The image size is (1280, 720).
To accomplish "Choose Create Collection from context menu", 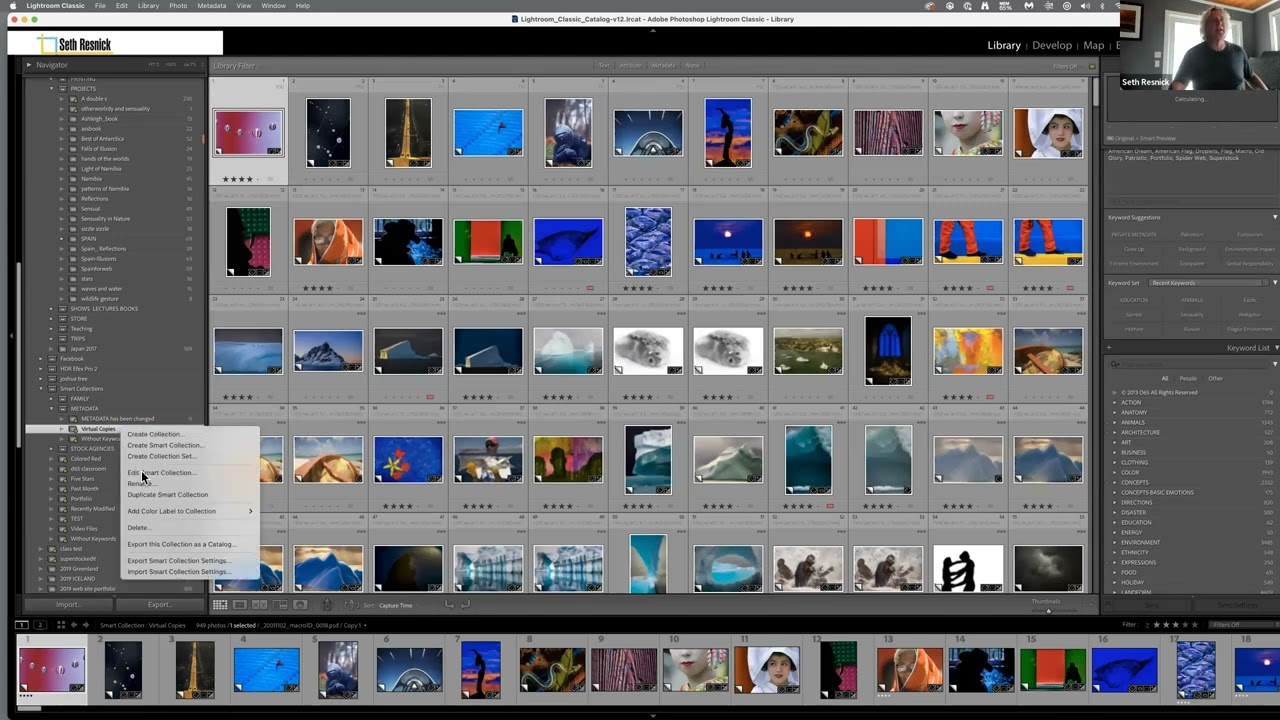I will (154, 434).
